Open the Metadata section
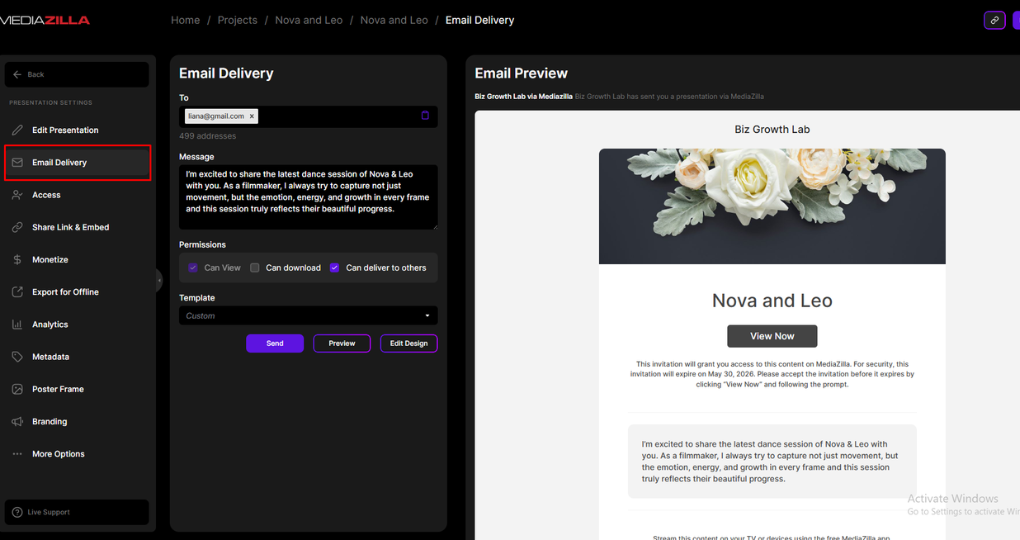This screenshot has height=540, width=1020. click(77, 357)
